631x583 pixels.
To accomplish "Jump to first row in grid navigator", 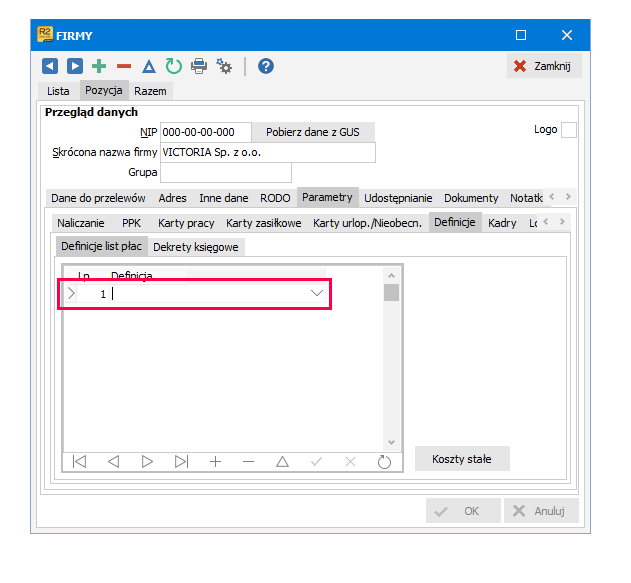I will 79,461.
